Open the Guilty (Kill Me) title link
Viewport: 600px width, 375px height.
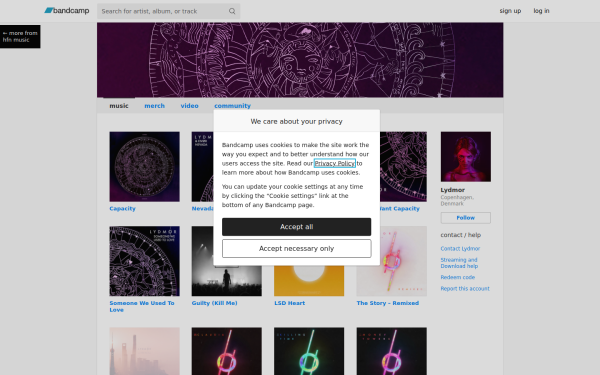click(214, 303)
